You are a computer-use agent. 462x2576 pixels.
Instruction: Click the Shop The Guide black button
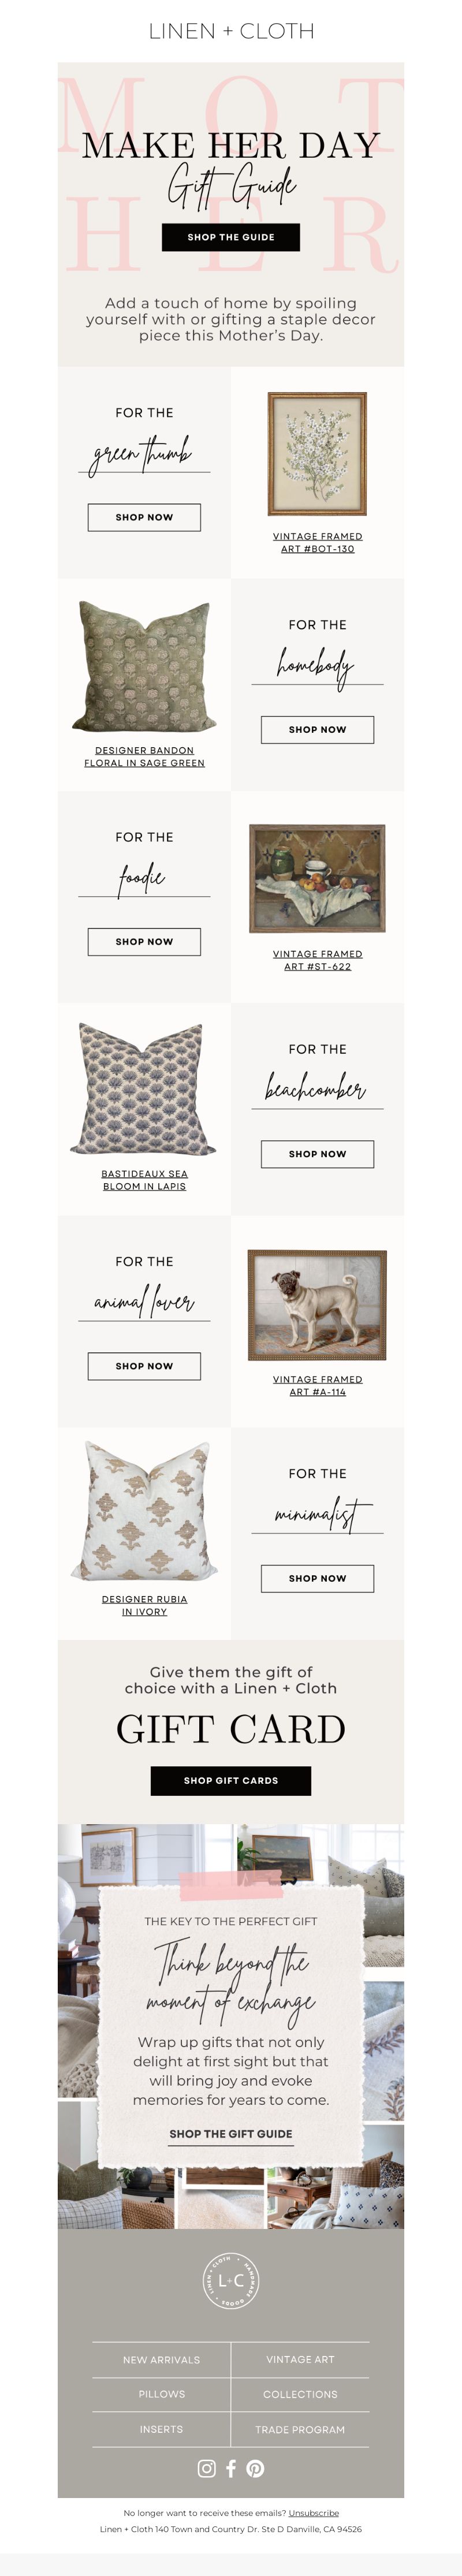[x=231, y=237]
